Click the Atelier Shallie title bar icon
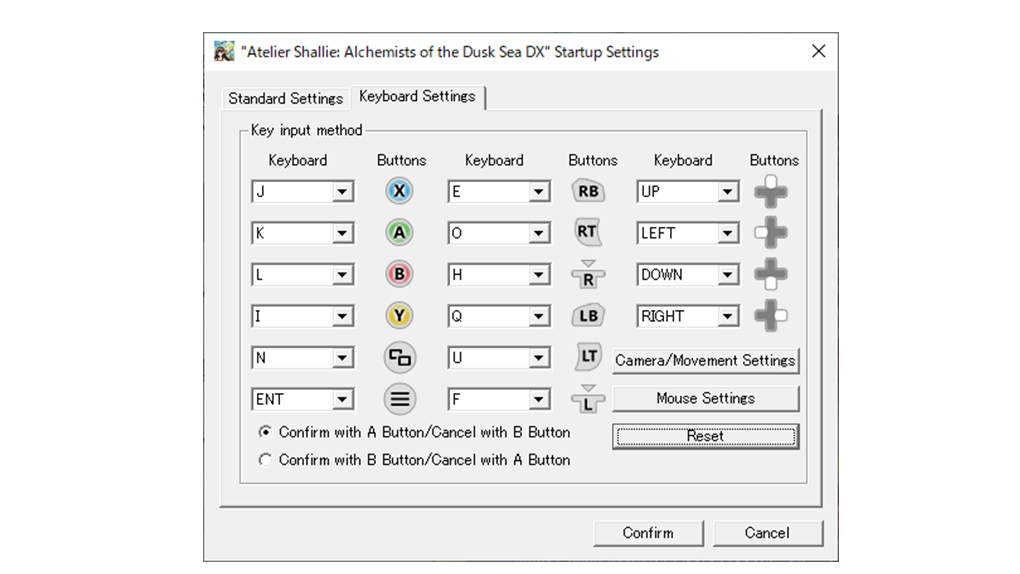1020x574 pixels. coord(224,51)
